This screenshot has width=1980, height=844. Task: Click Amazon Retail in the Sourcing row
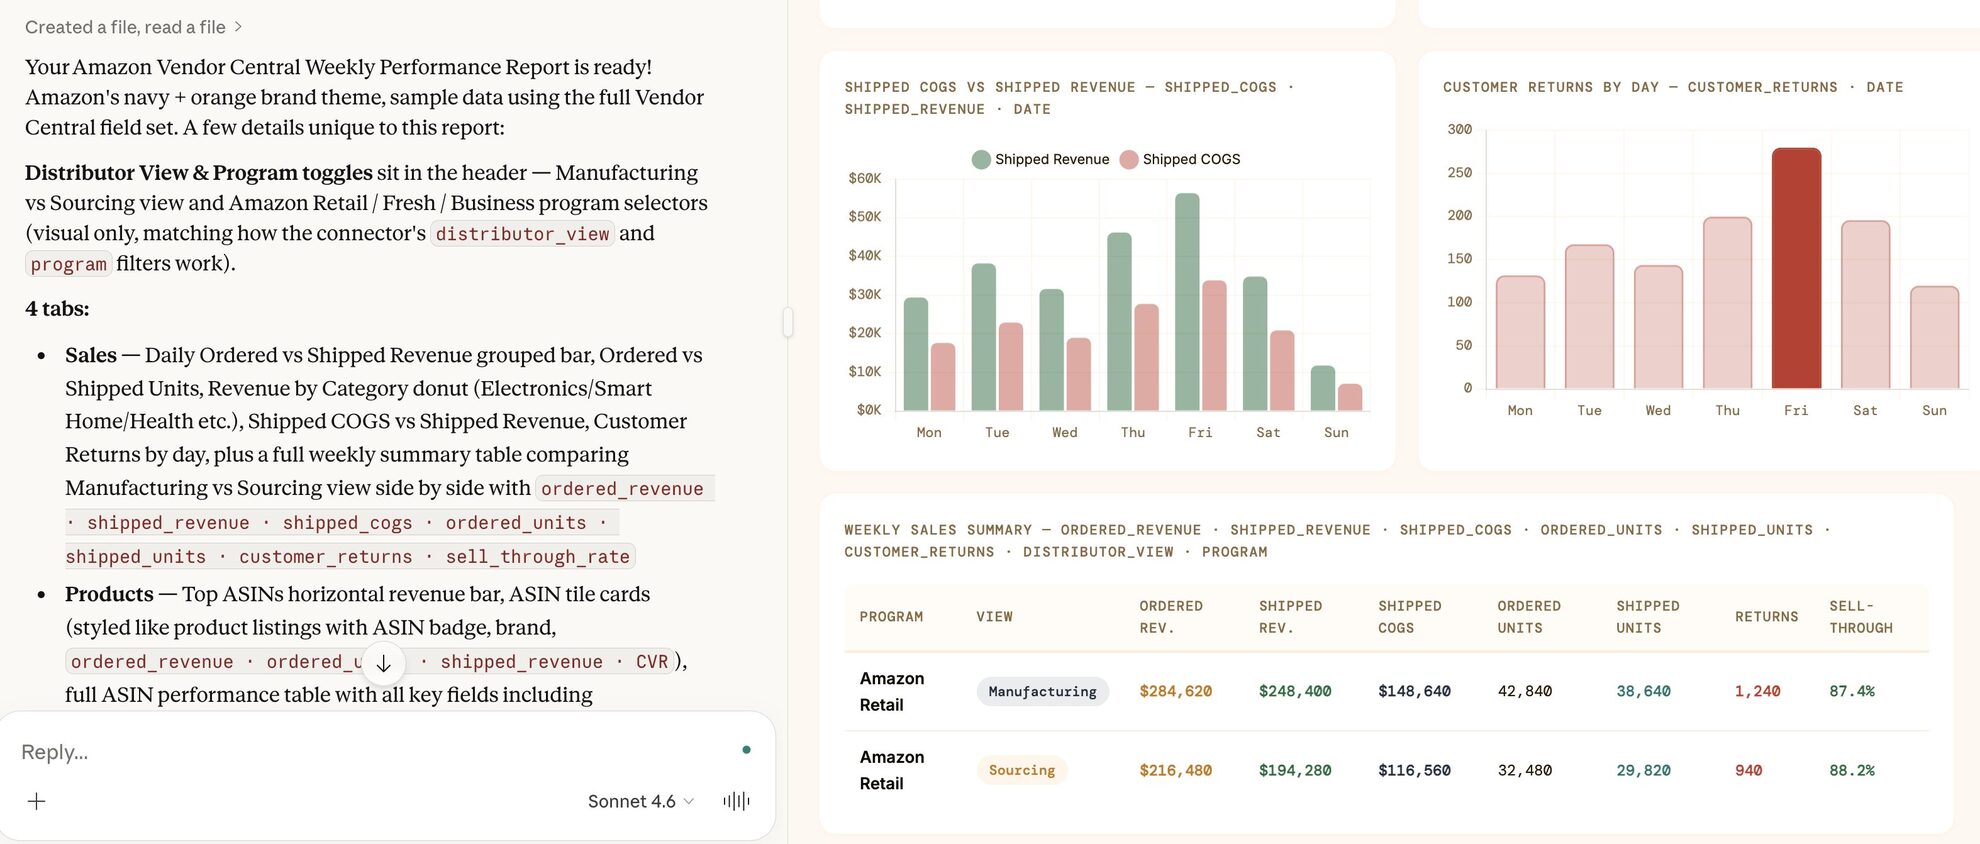(892, 770)
